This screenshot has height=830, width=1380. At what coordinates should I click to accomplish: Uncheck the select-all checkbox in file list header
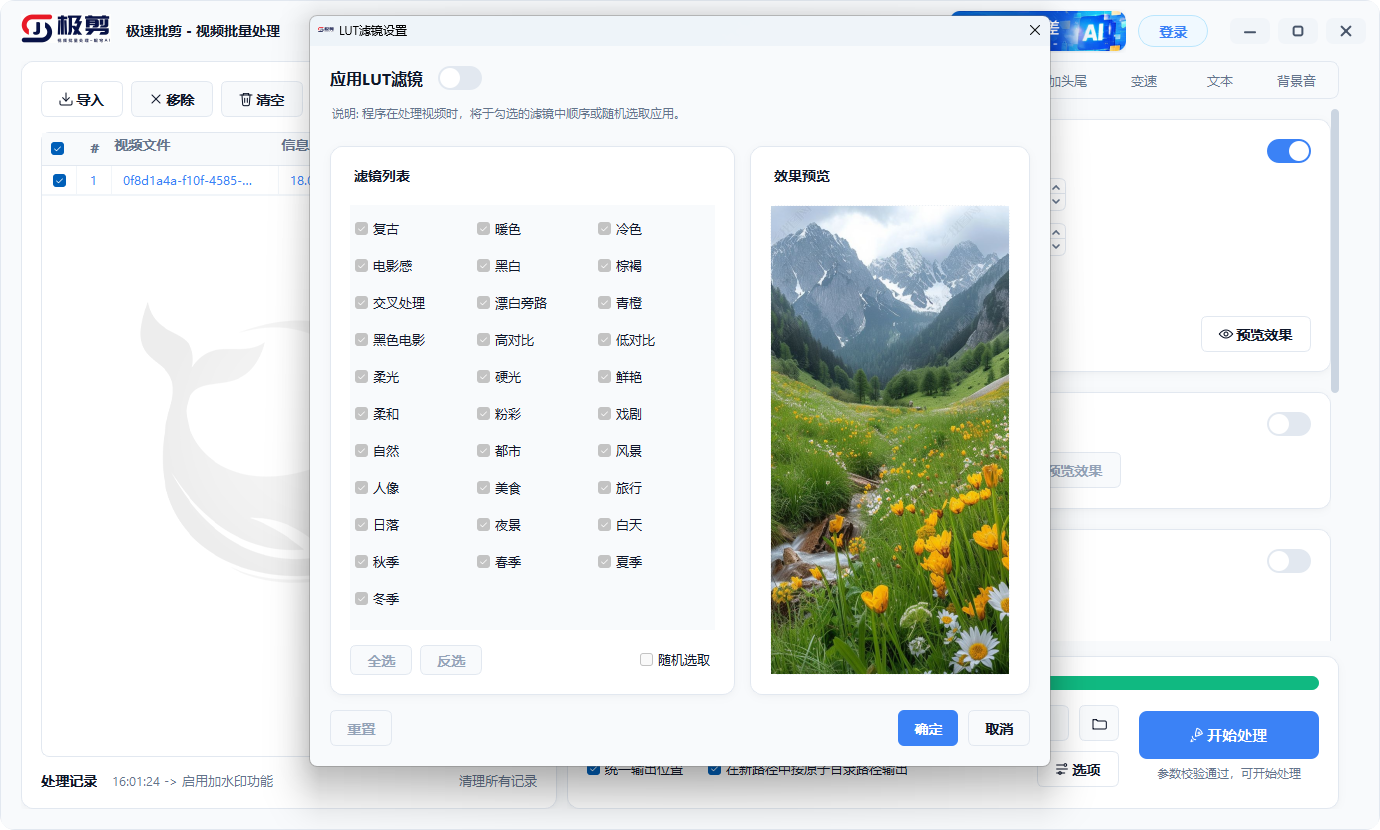click(x=57, y=148)
